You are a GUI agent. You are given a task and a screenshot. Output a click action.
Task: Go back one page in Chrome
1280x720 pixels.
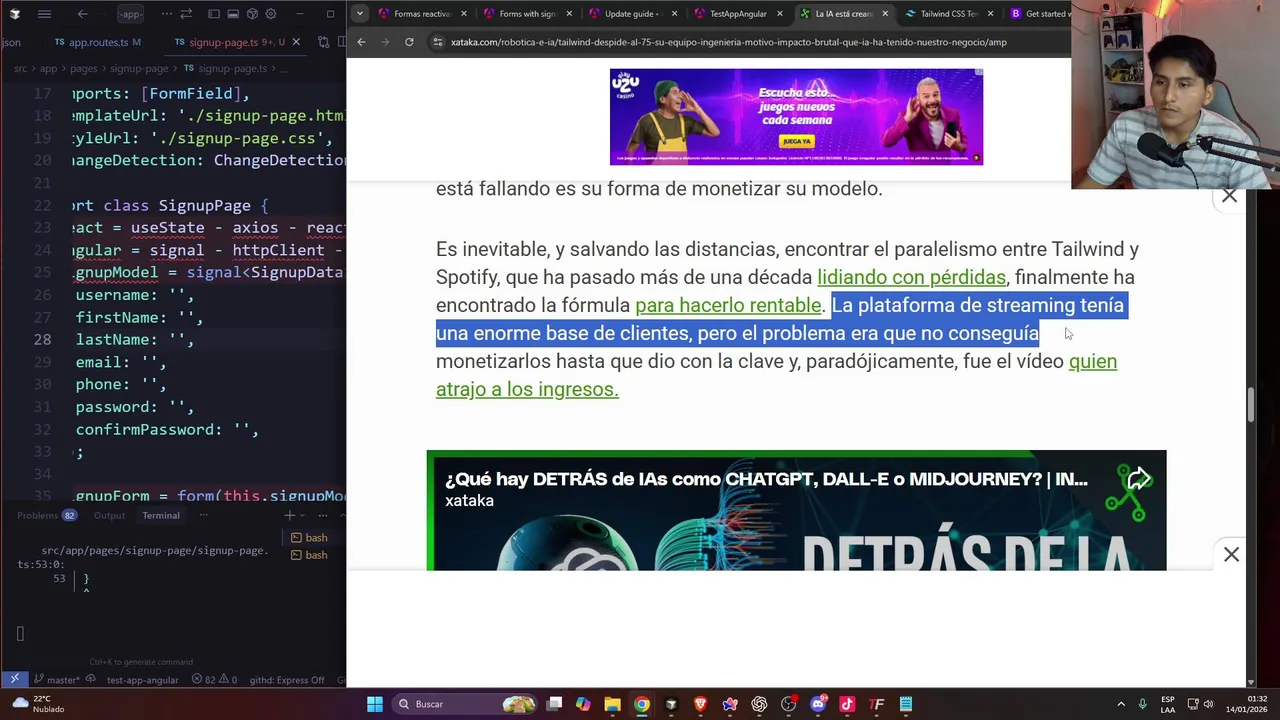[361, 42]
